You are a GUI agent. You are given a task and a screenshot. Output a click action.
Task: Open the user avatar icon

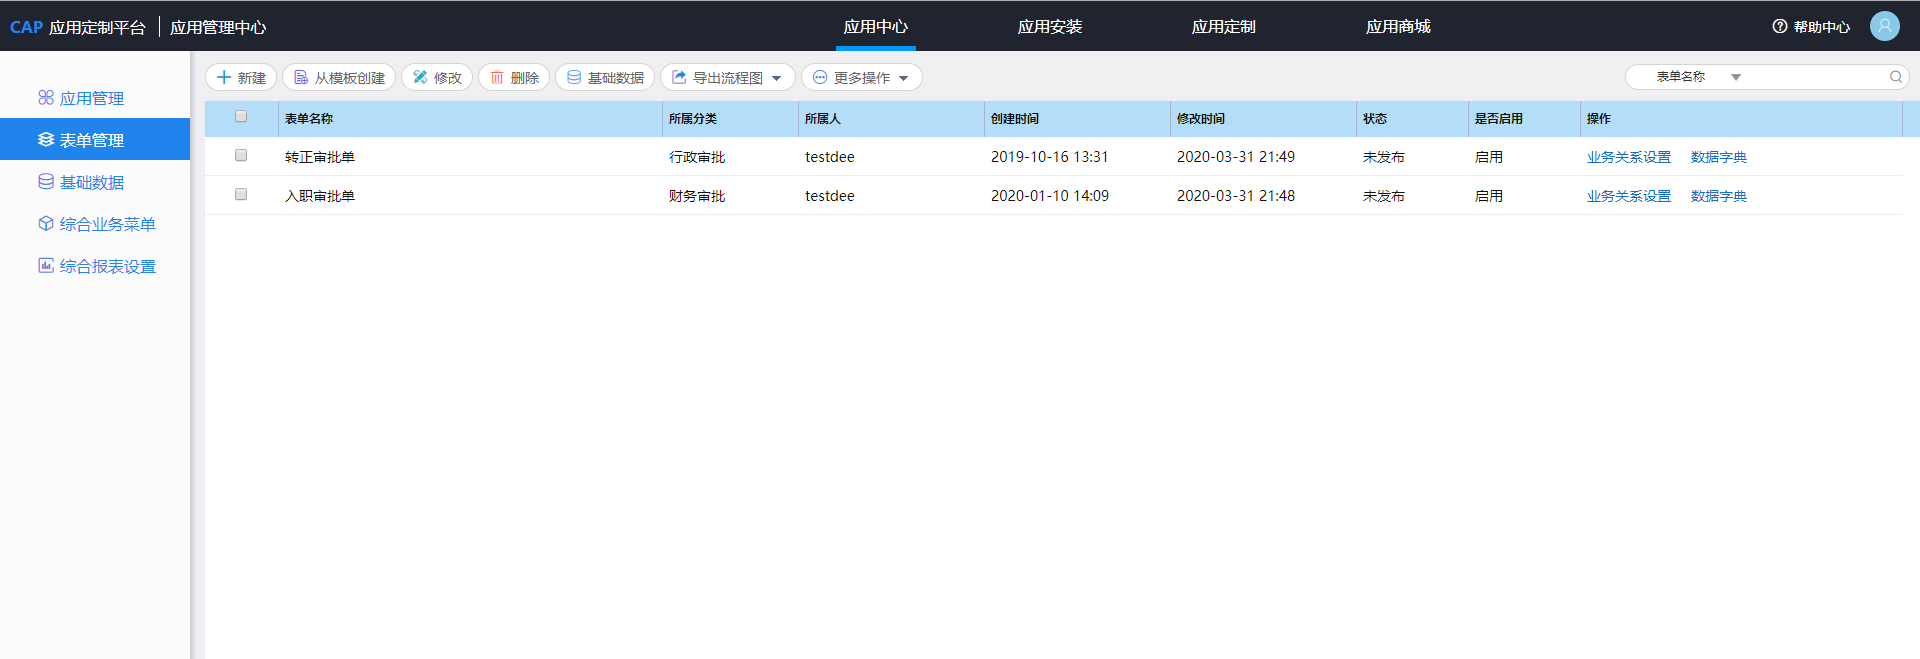[1885, 26]
